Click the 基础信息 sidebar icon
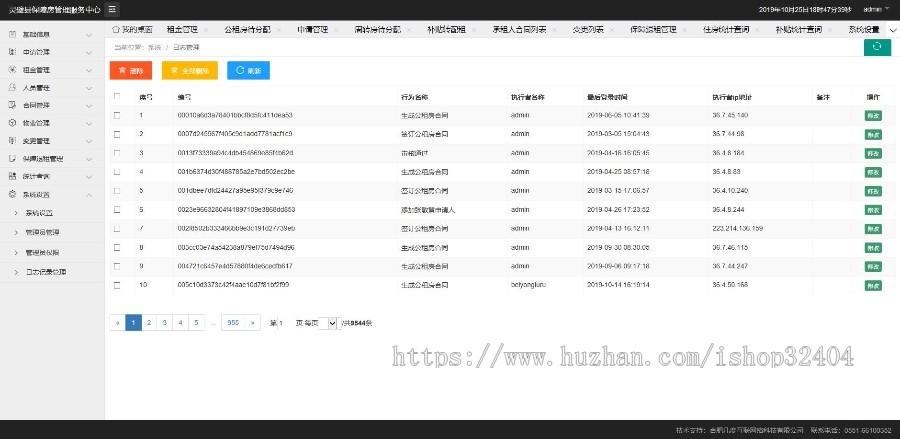This screenshot has width=900, height=439. [x=12, y=34]
